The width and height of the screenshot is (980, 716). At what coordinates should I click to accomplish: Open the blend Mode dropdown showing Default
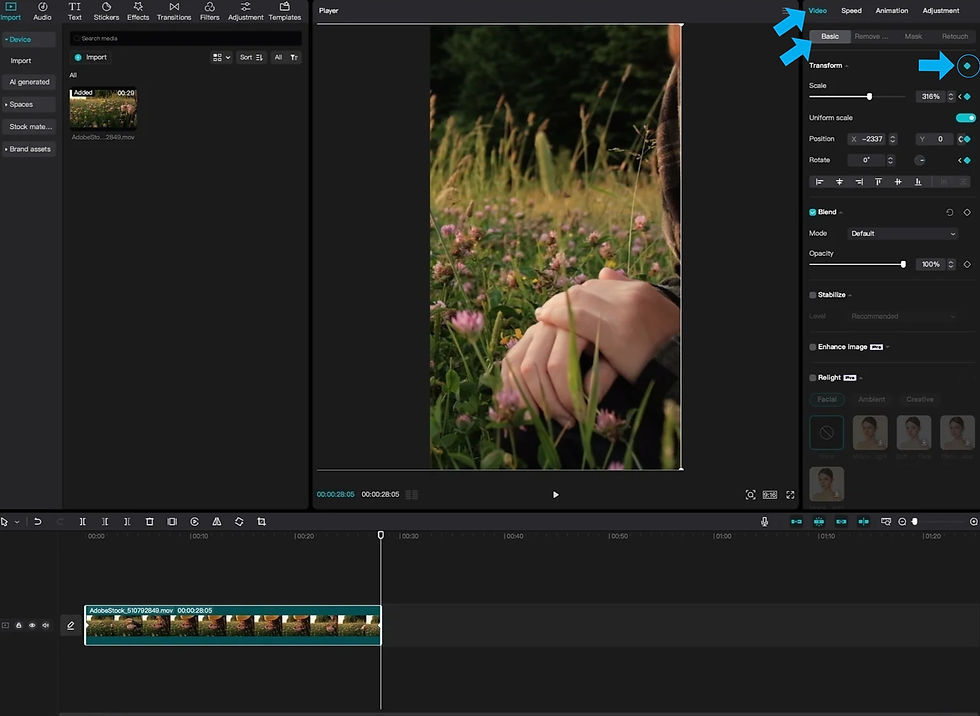point(902,233)
